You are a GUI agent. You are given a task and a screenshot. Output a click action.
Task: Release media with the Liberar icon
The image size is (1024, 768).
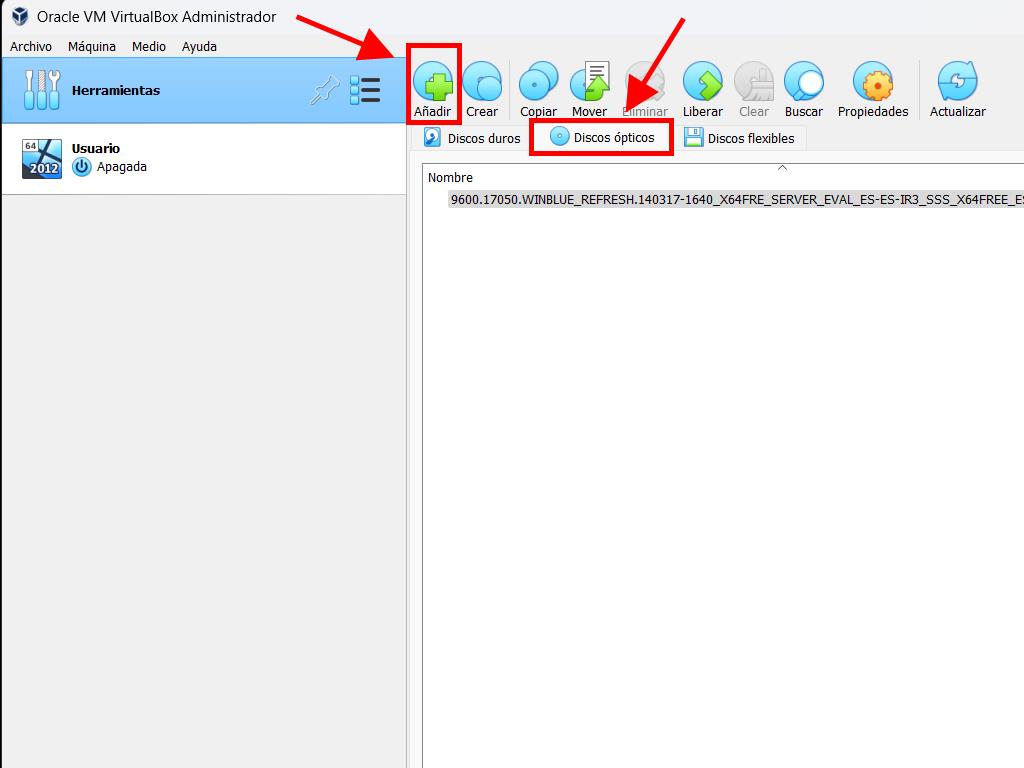703,82
